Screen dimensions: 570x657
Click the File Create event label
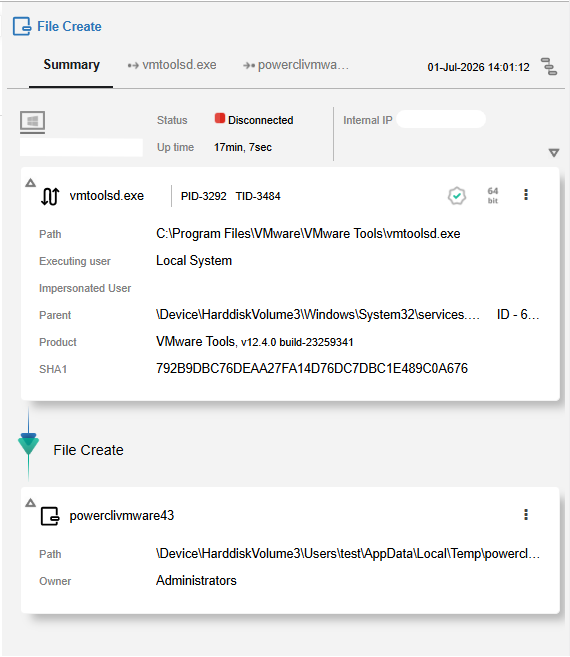pos(88,450)
